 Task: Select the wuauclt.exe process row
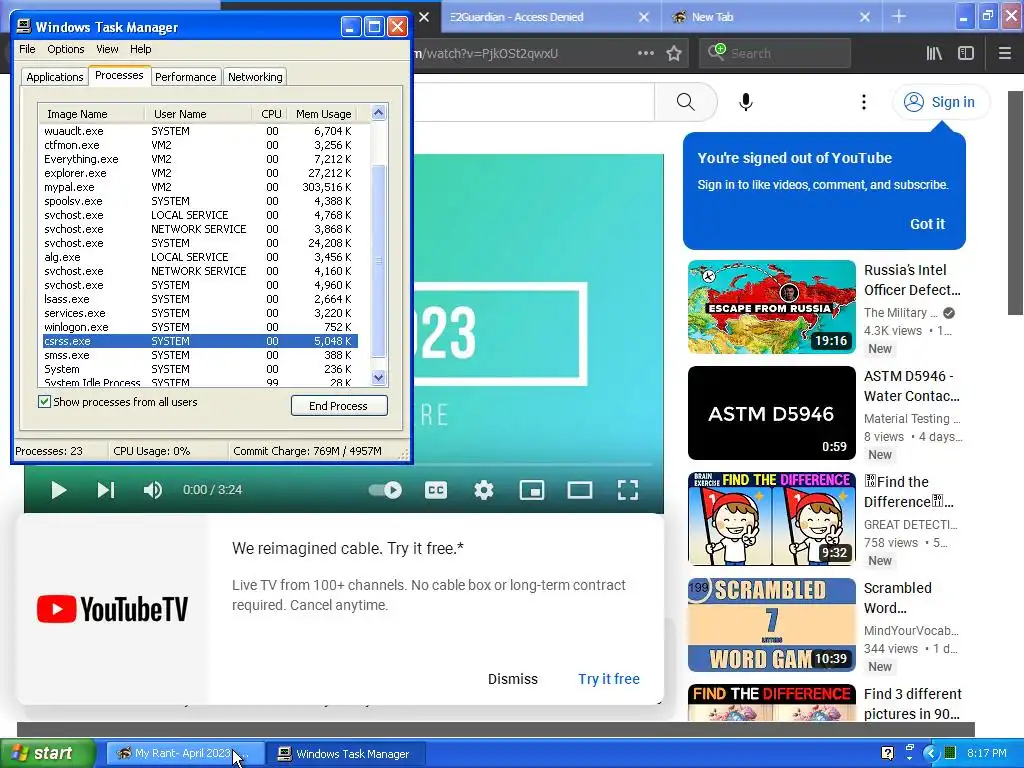pos(200,131)
